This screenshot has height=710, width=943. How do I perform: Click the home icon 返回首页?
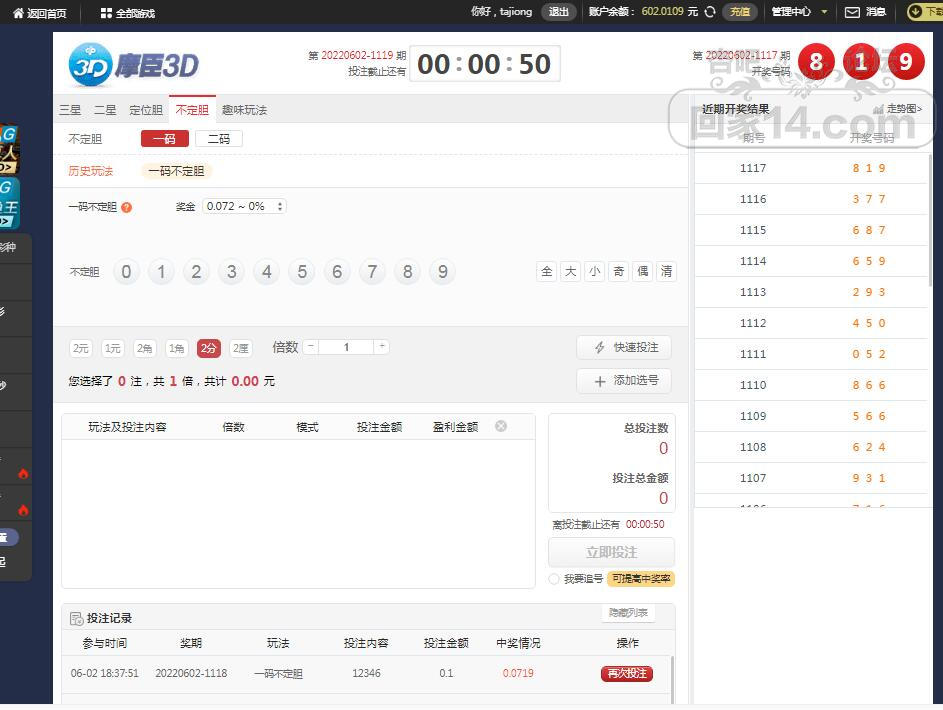tap(18, 13)
